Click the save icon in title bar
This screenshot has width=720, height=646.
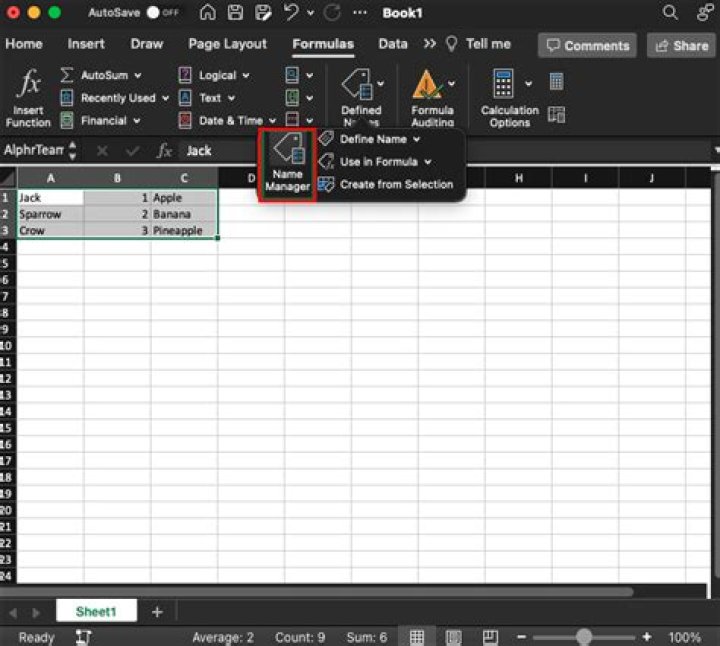[x=236, y=13]
